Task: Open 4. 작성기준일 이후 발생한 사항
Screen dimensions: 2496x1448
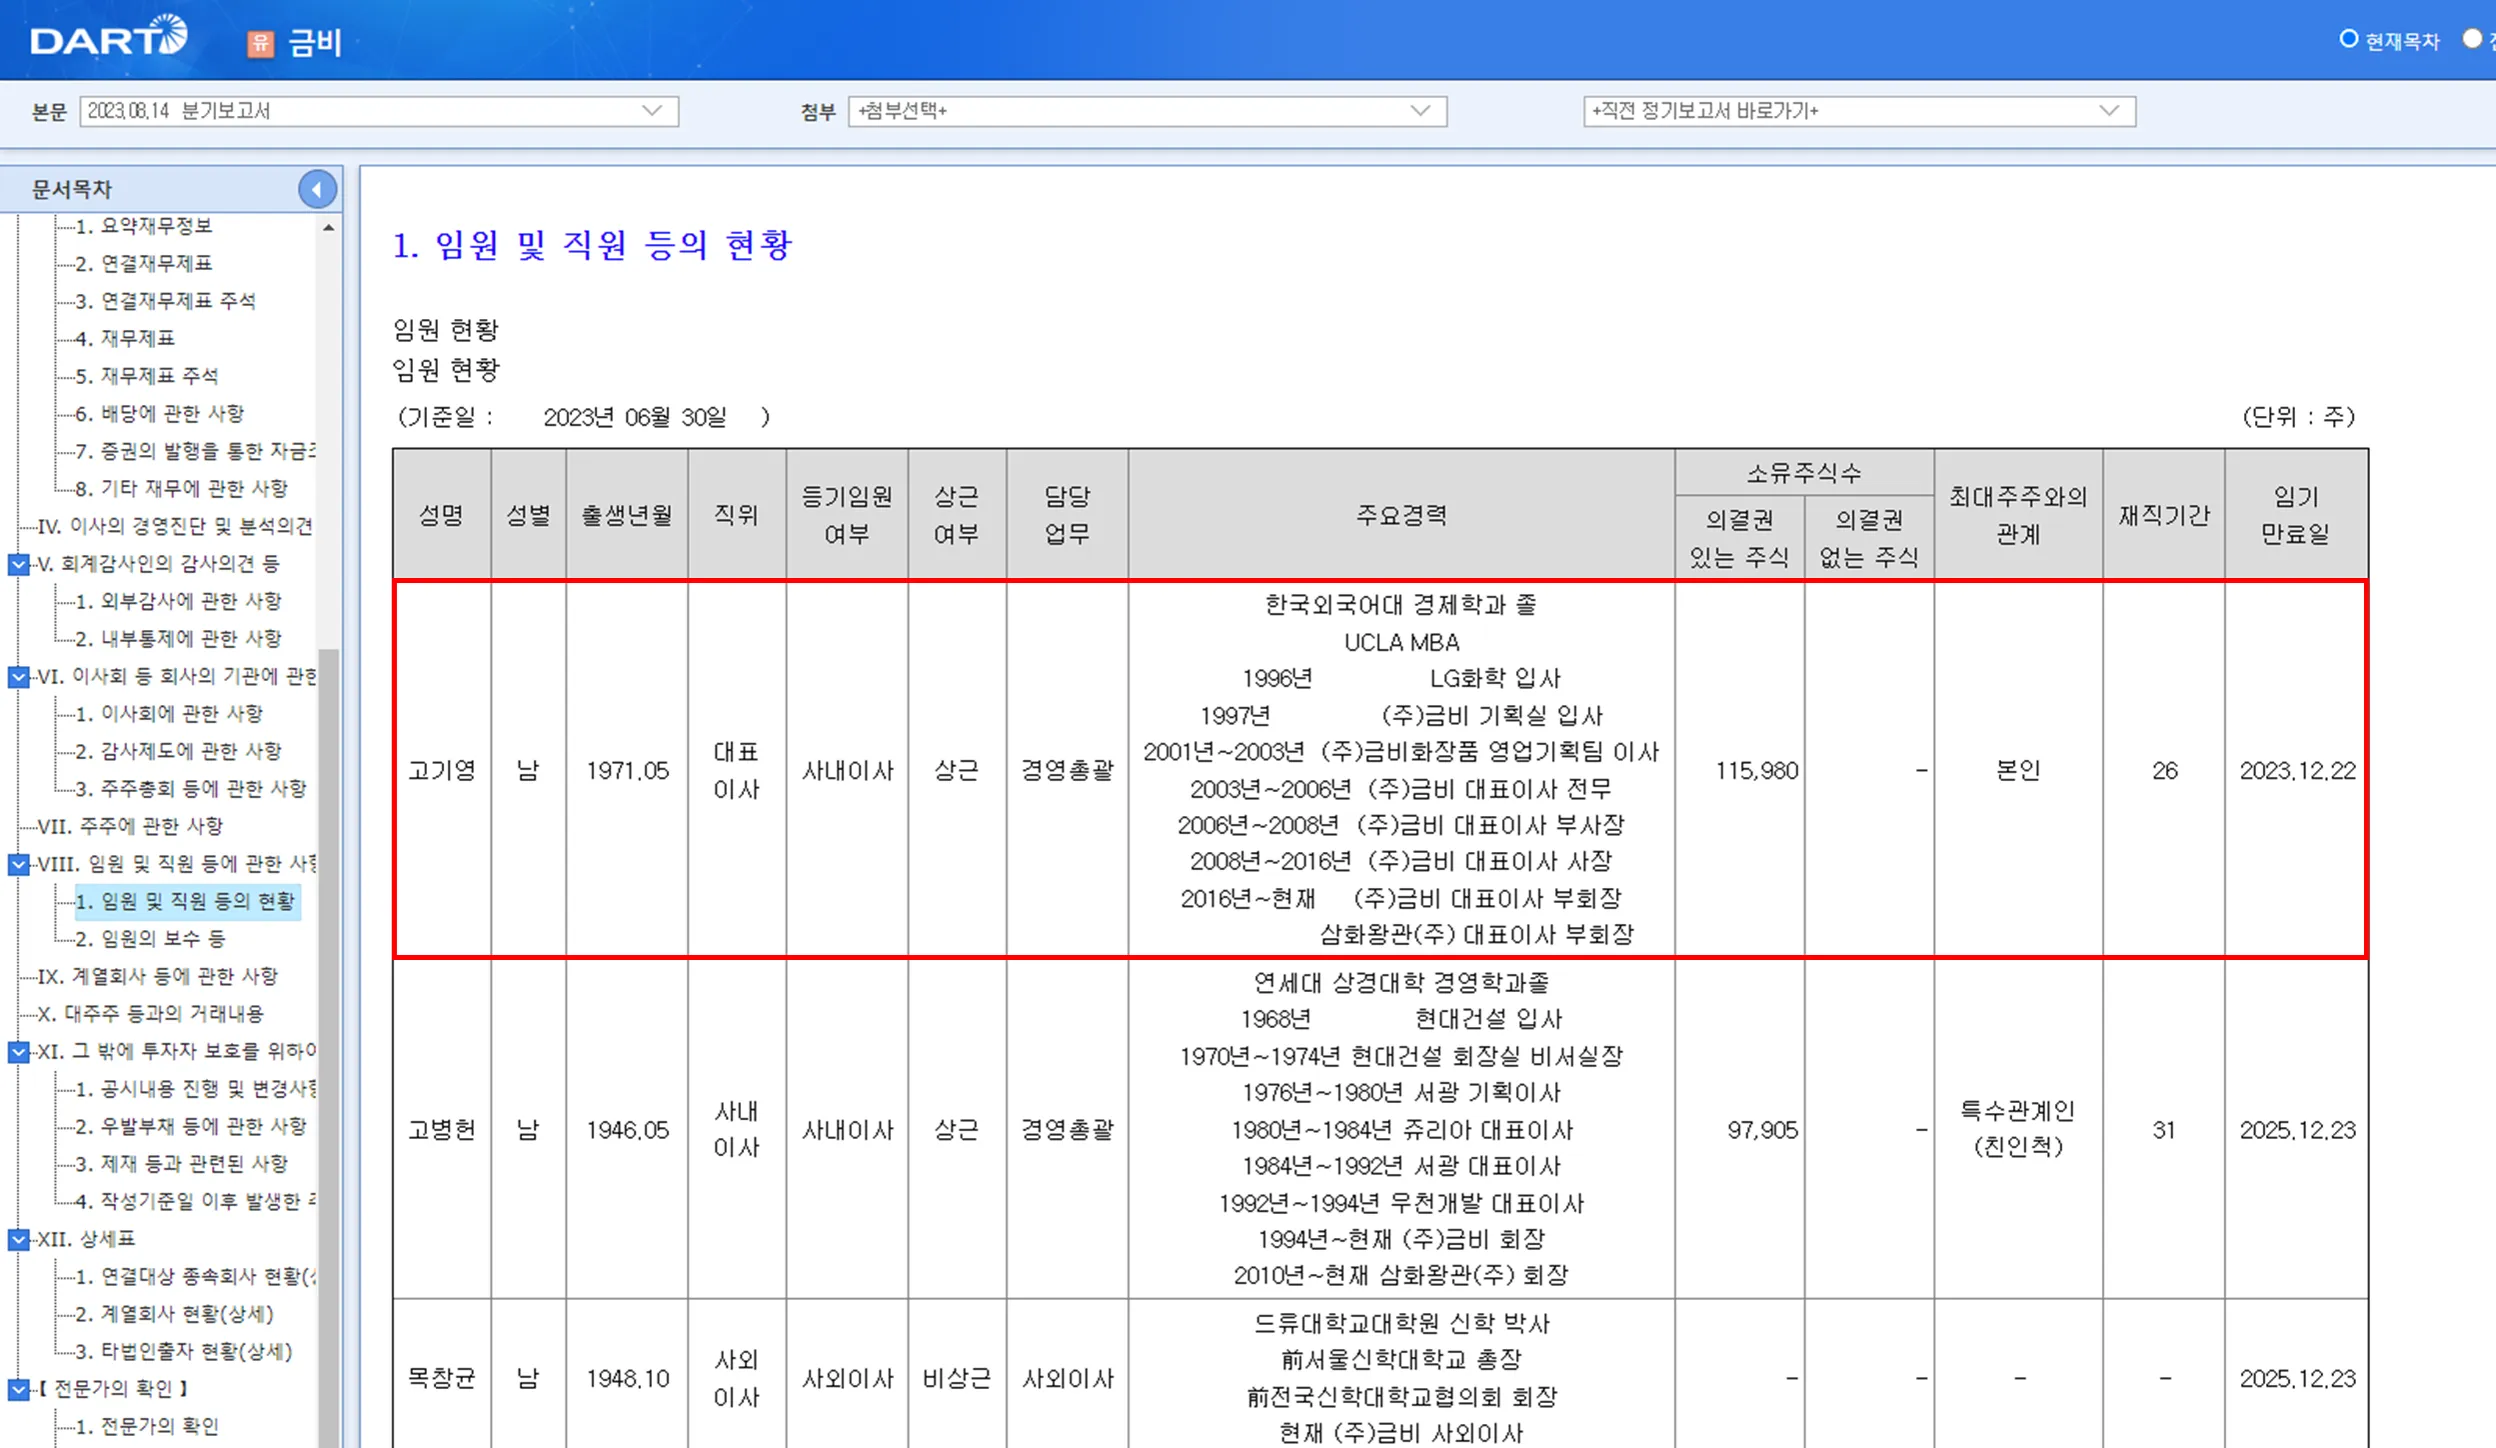Action: tap(196, 1201)
